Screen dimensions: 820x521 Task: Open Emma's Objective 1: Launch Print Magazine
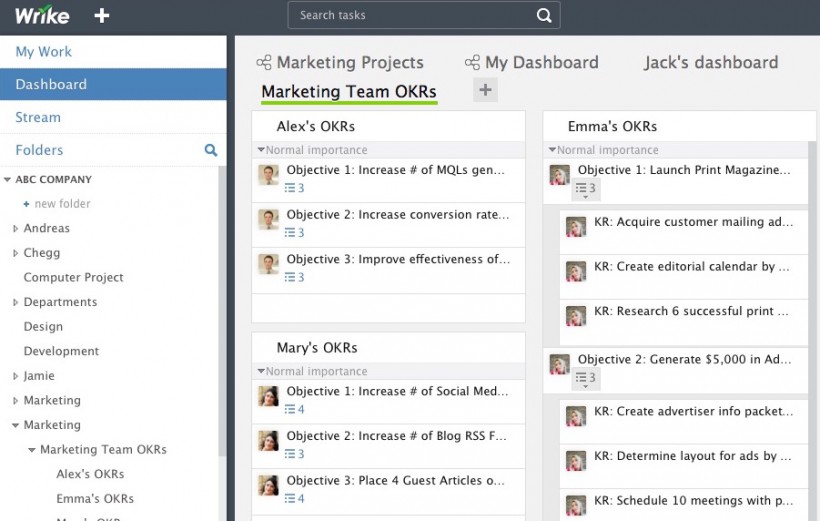tap(684, 170)
